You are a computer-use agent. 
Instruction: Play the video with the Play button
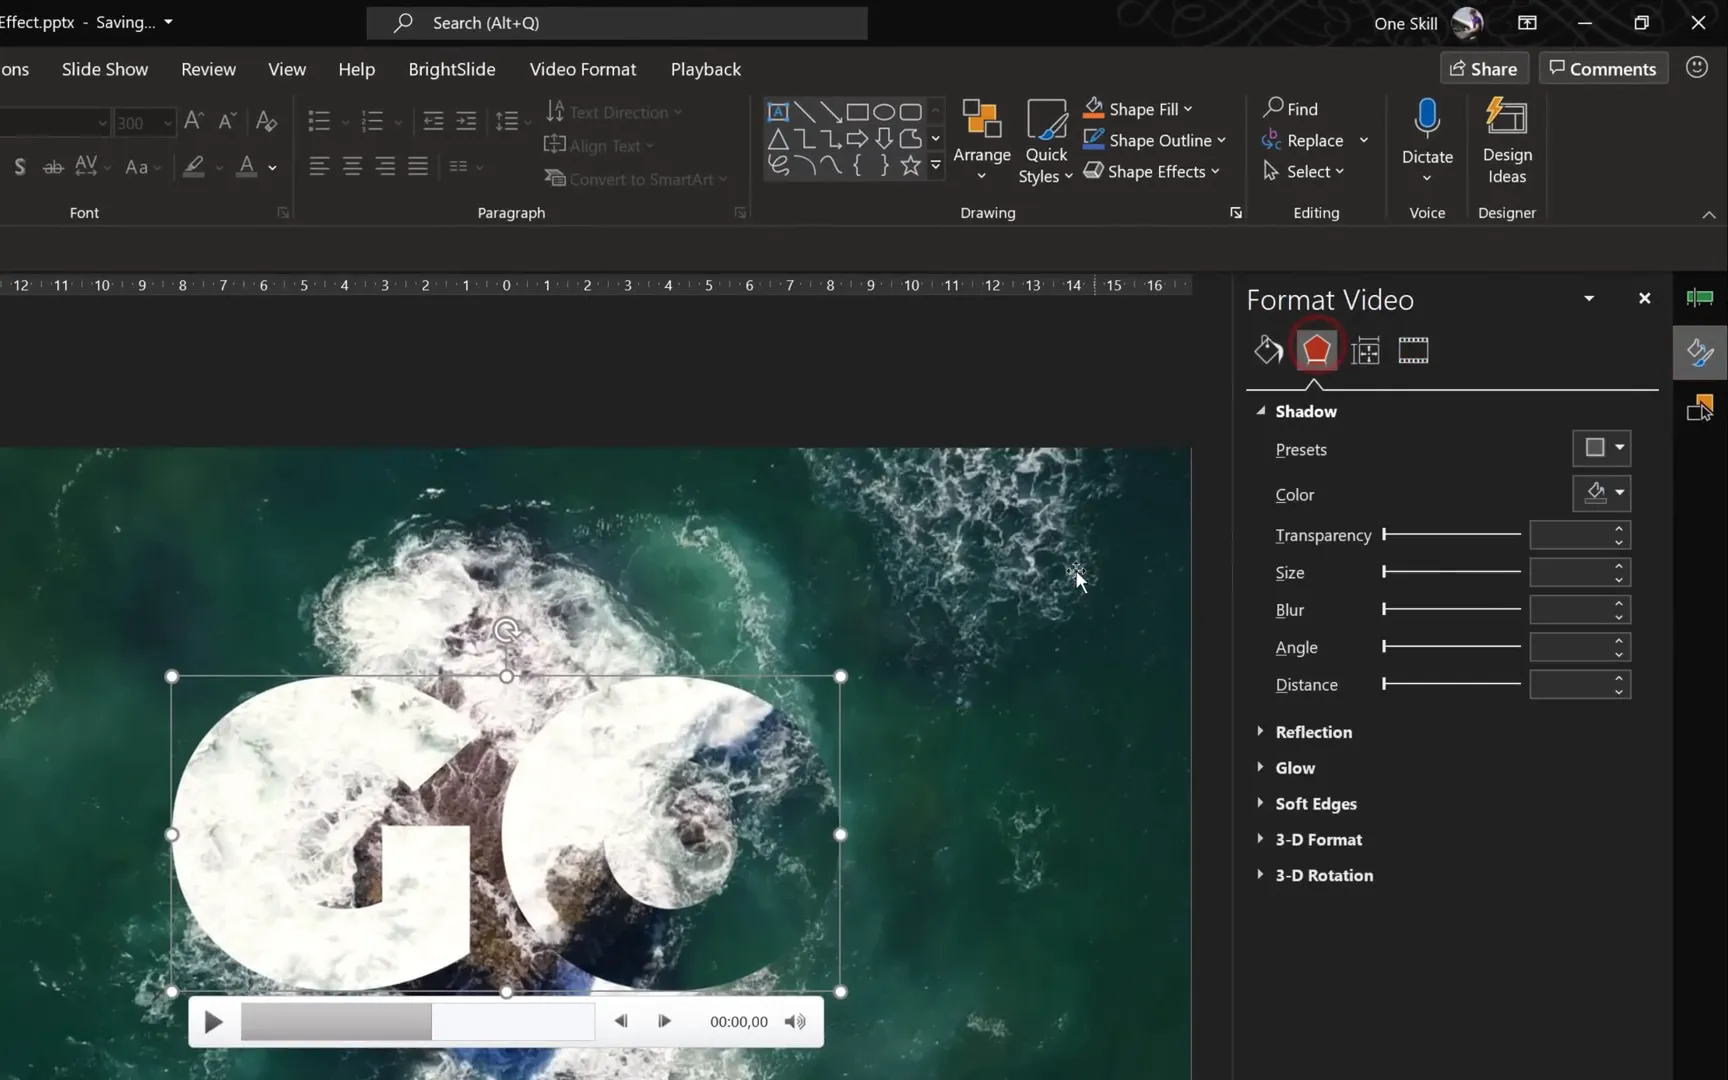[212, 1021]
